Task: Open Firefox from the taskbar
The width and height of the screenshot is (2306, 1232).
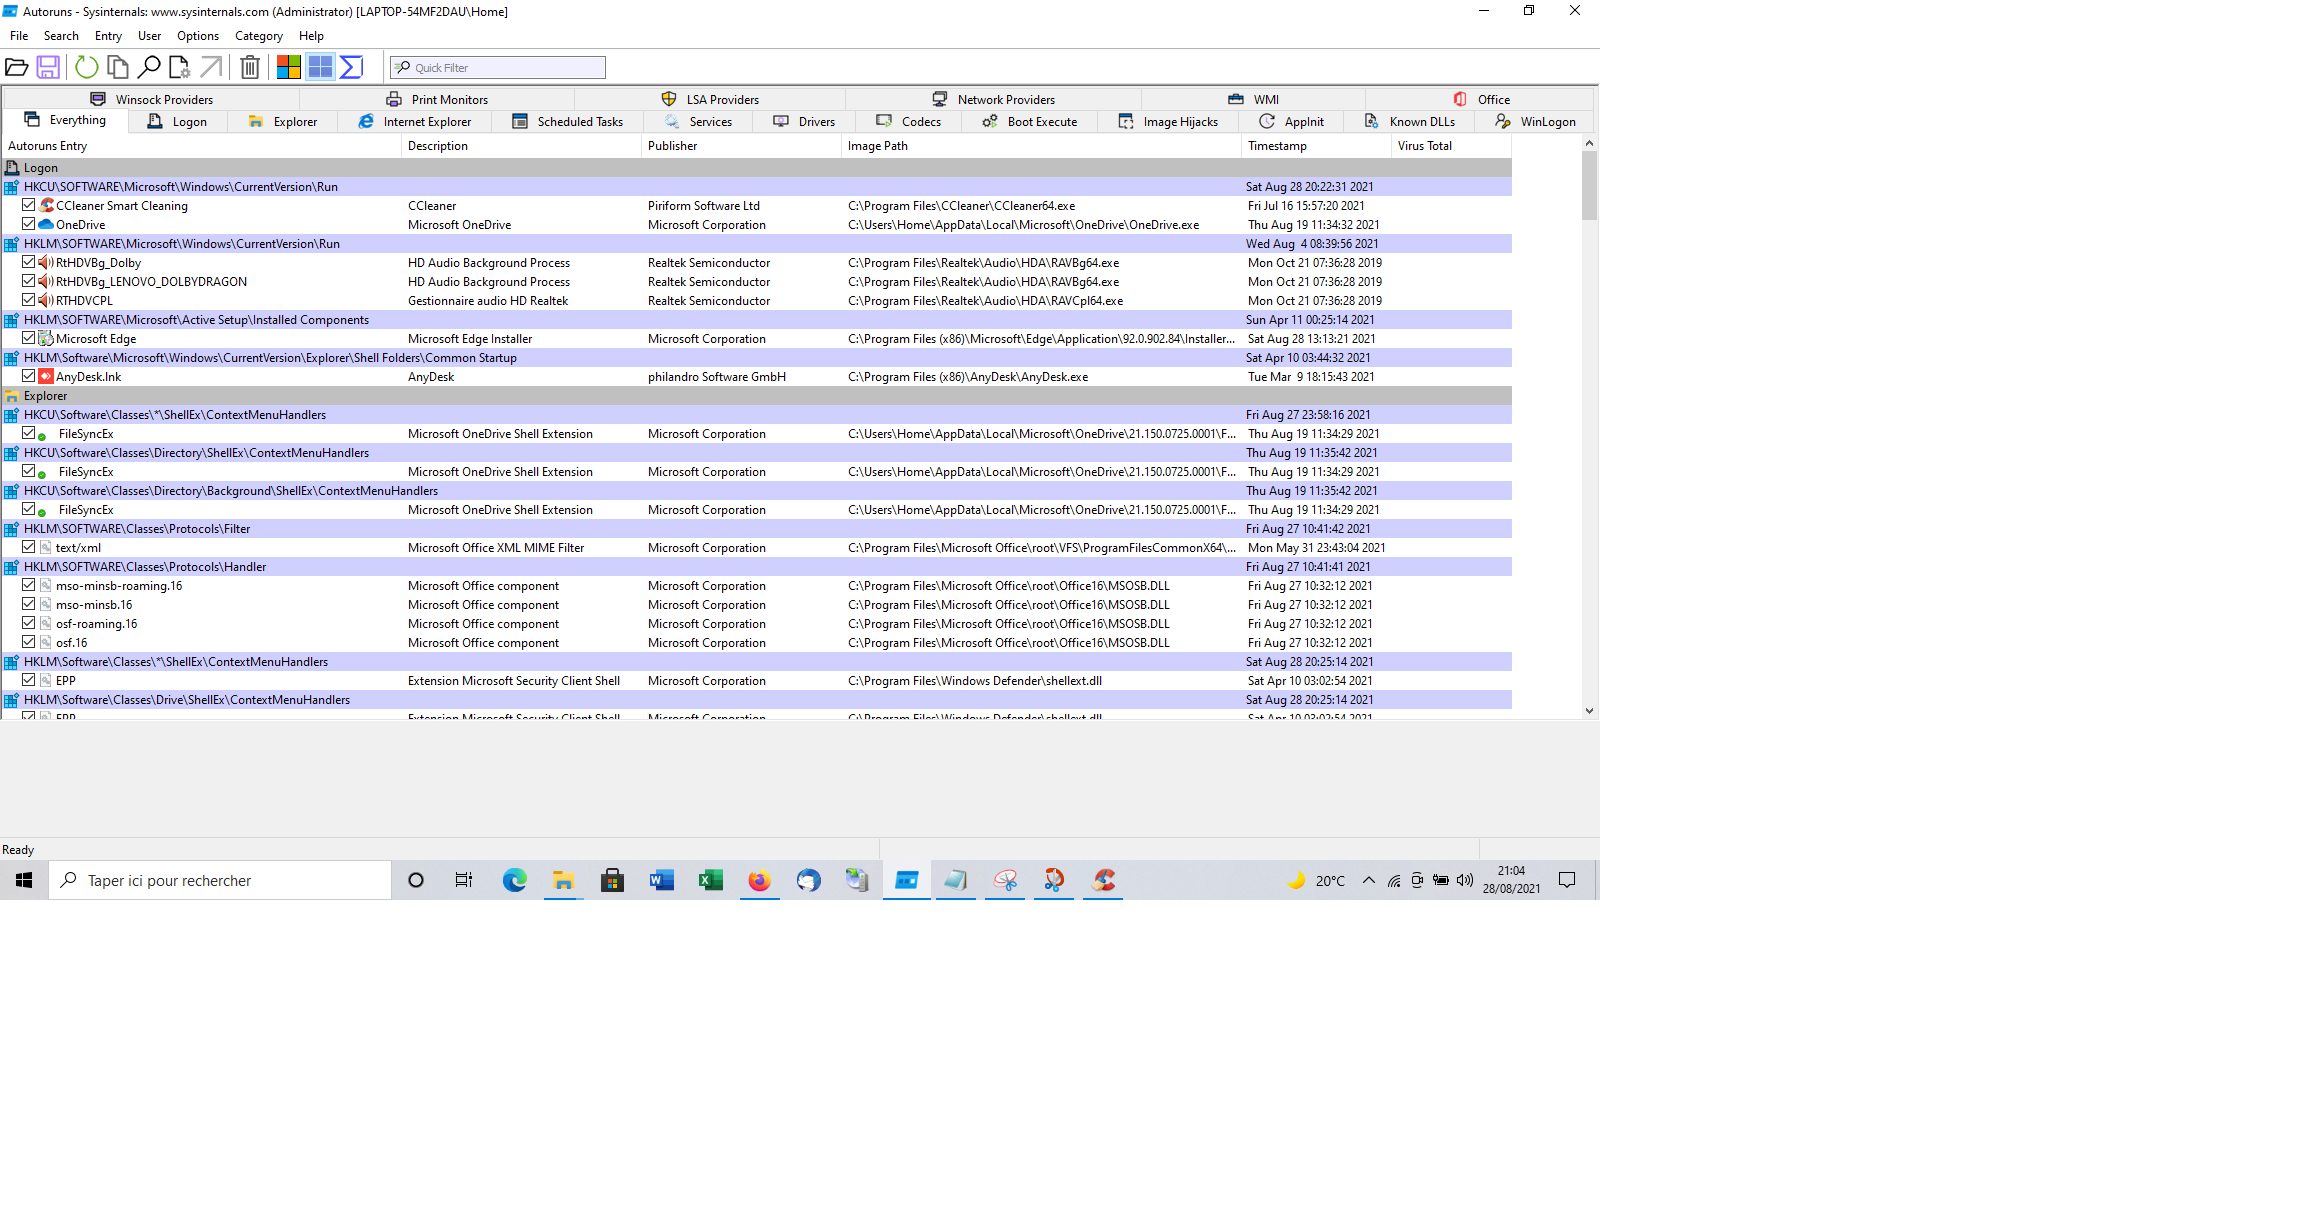Action: tap(759, 880)
